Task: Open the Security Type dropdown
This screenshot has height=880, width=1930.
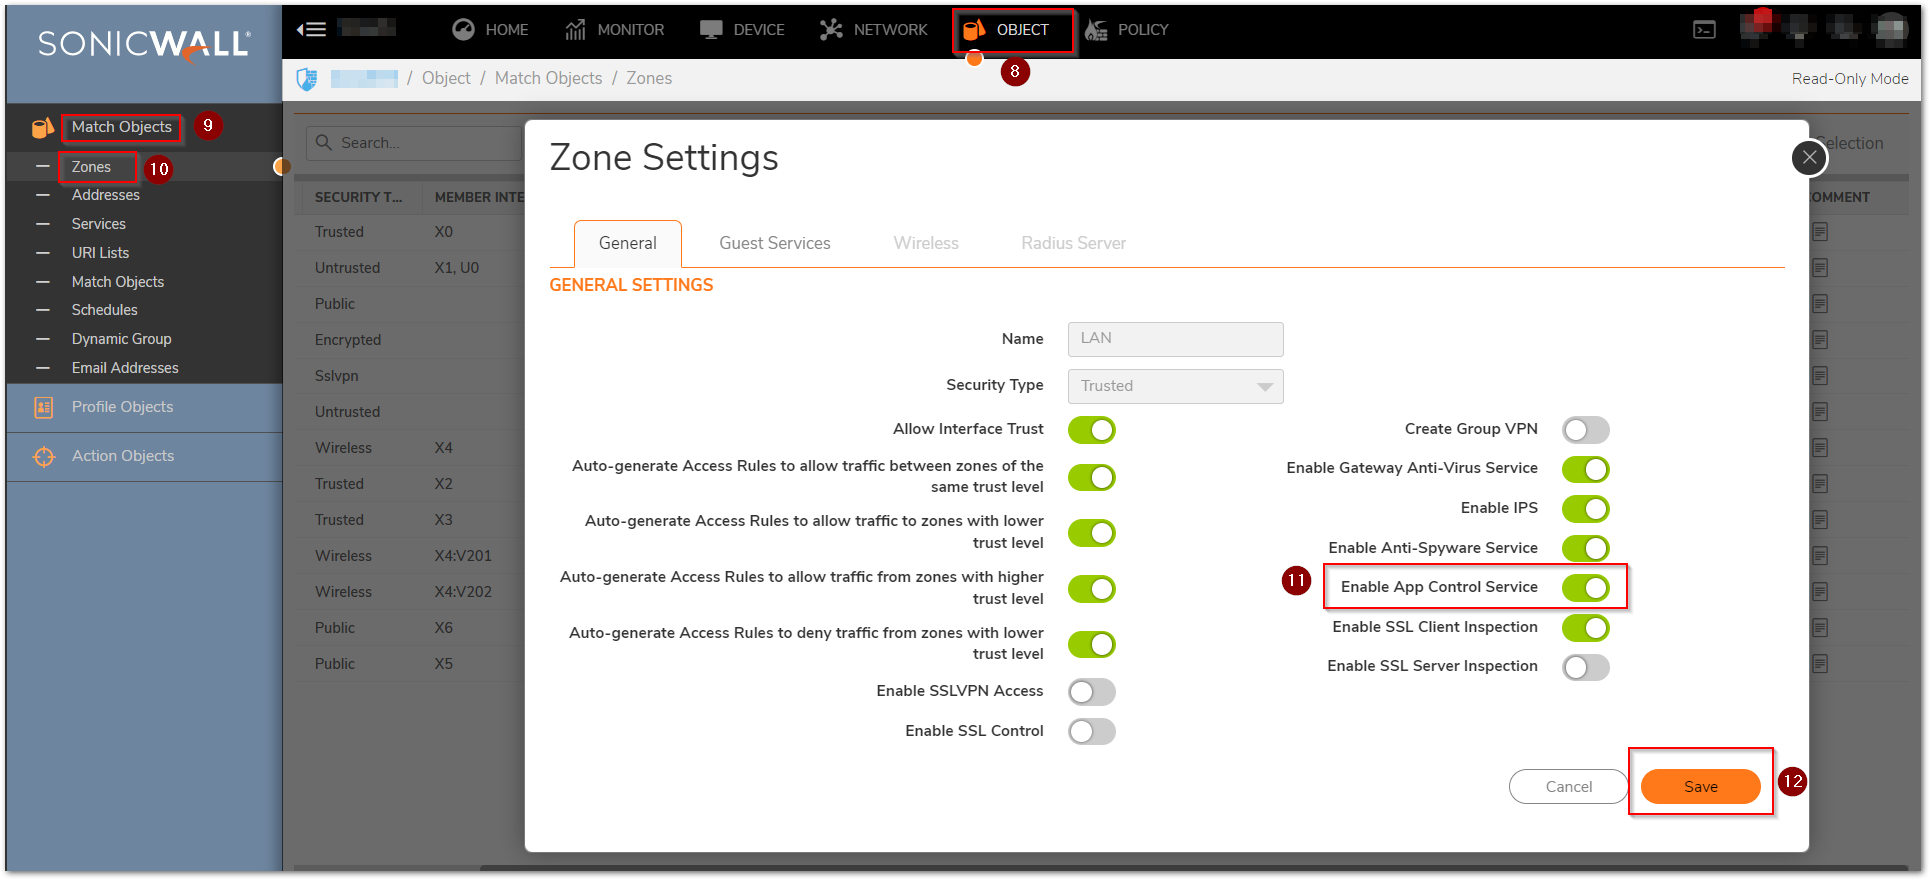Action: click(1175, 386)
